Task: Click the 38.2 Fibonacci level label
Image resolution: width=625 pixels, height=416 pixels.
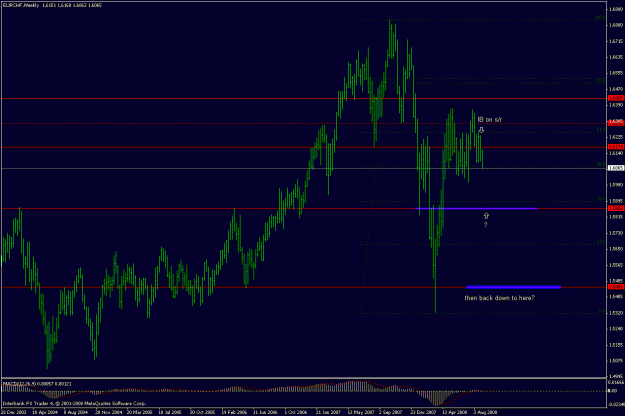Action: pos(601,198)
